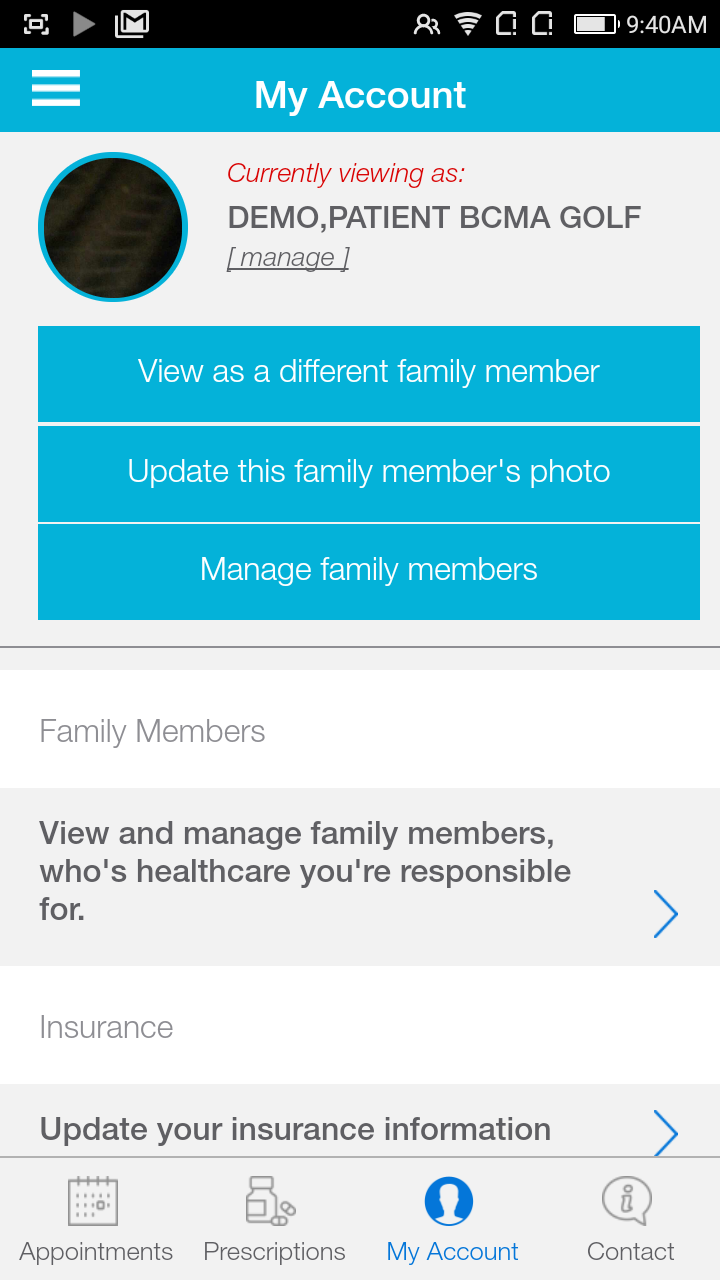This screenshot has height=1280, width=720.
Task: Tap the Play Store icon in status bar
Action: (84, 24)
